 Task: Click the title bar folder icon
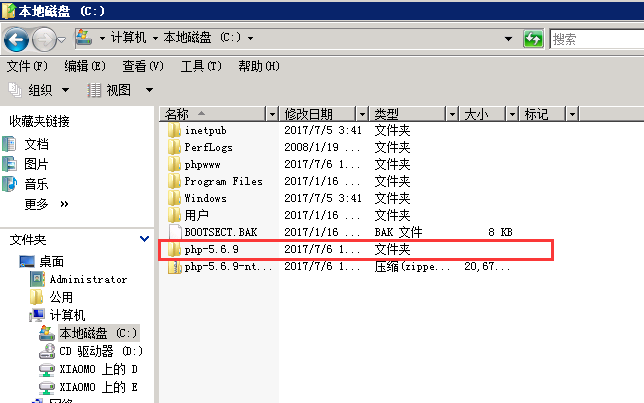point(9,11)
